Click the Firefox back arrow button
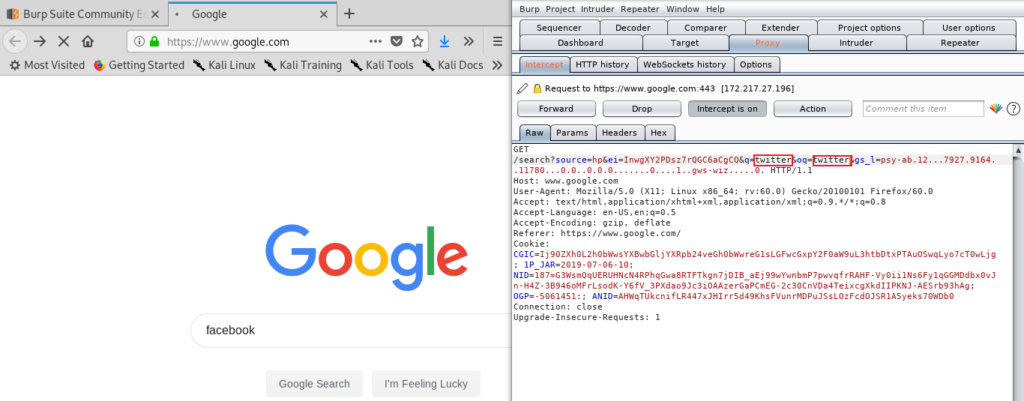 coord(14,41)
